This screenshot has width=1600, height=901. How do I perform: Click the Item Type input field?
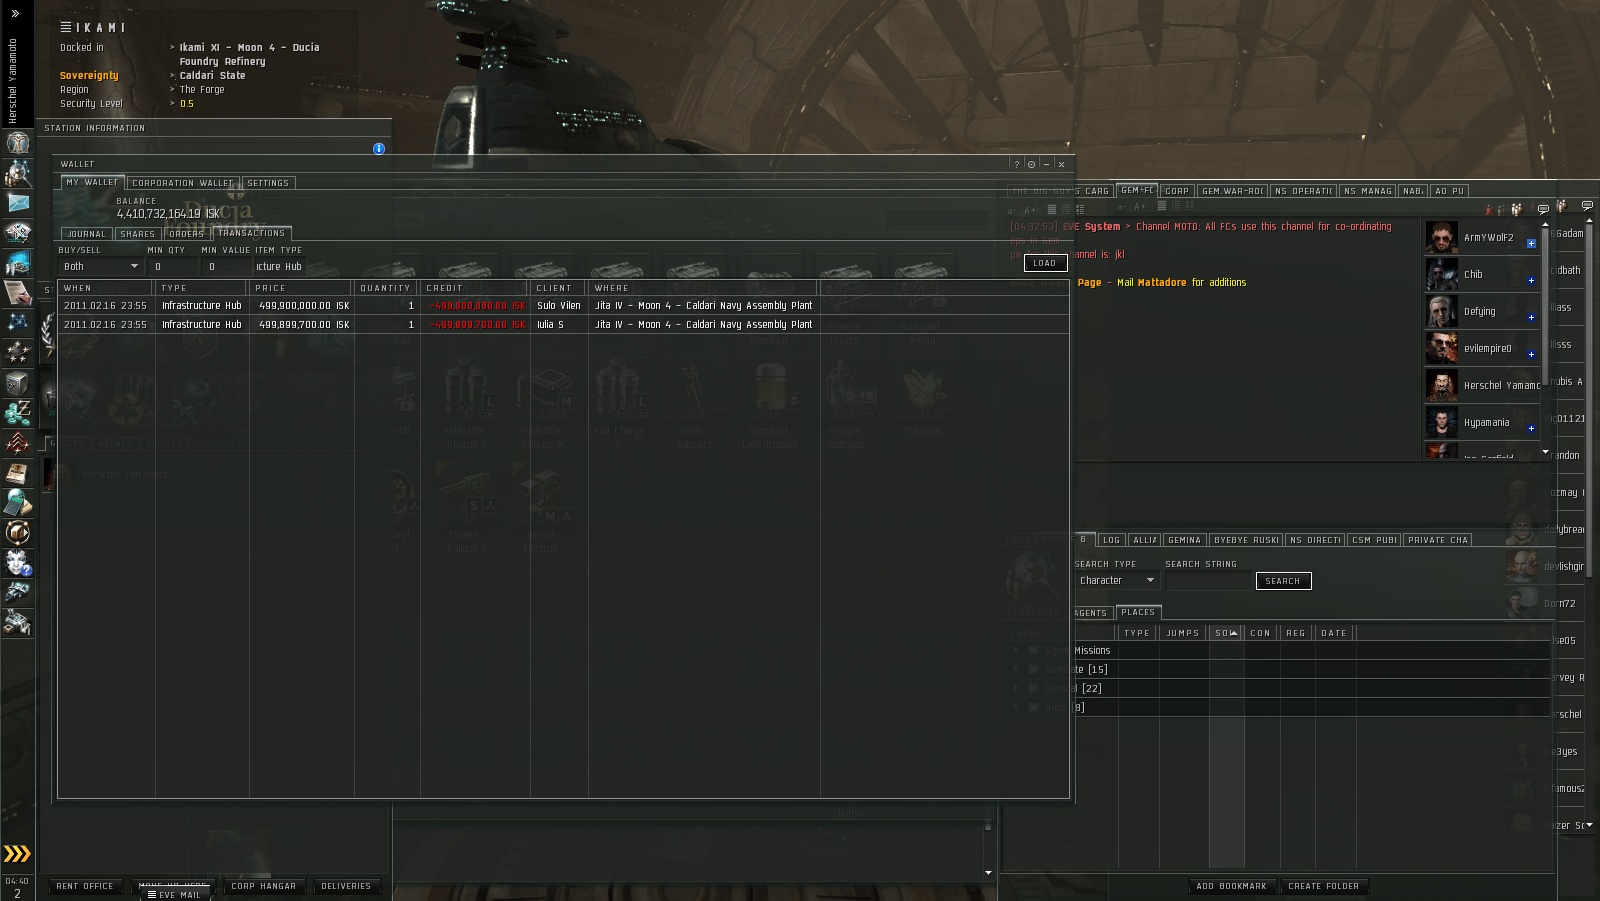[x=280, y=267]
